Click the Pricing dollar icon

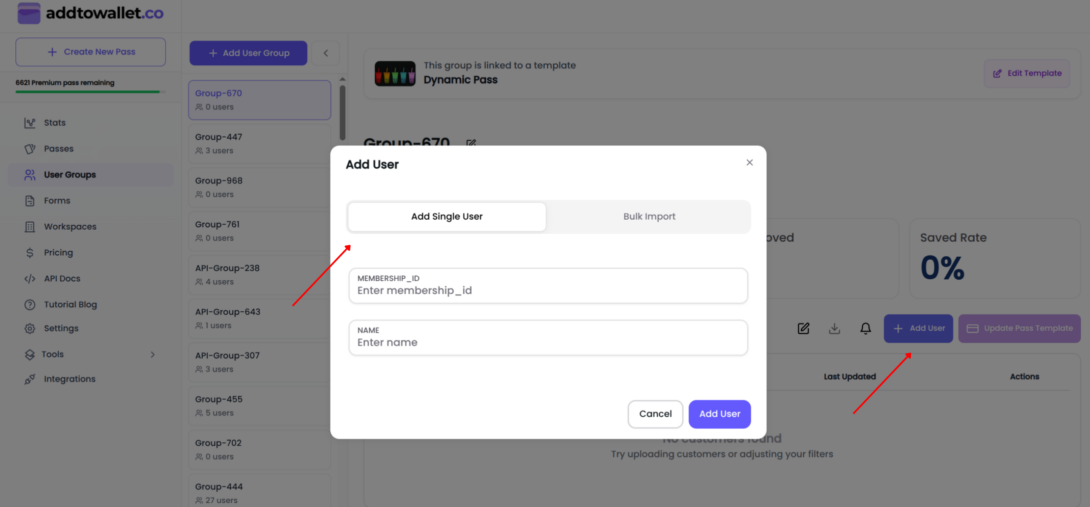pyautogui.click(x=29, y=252)
